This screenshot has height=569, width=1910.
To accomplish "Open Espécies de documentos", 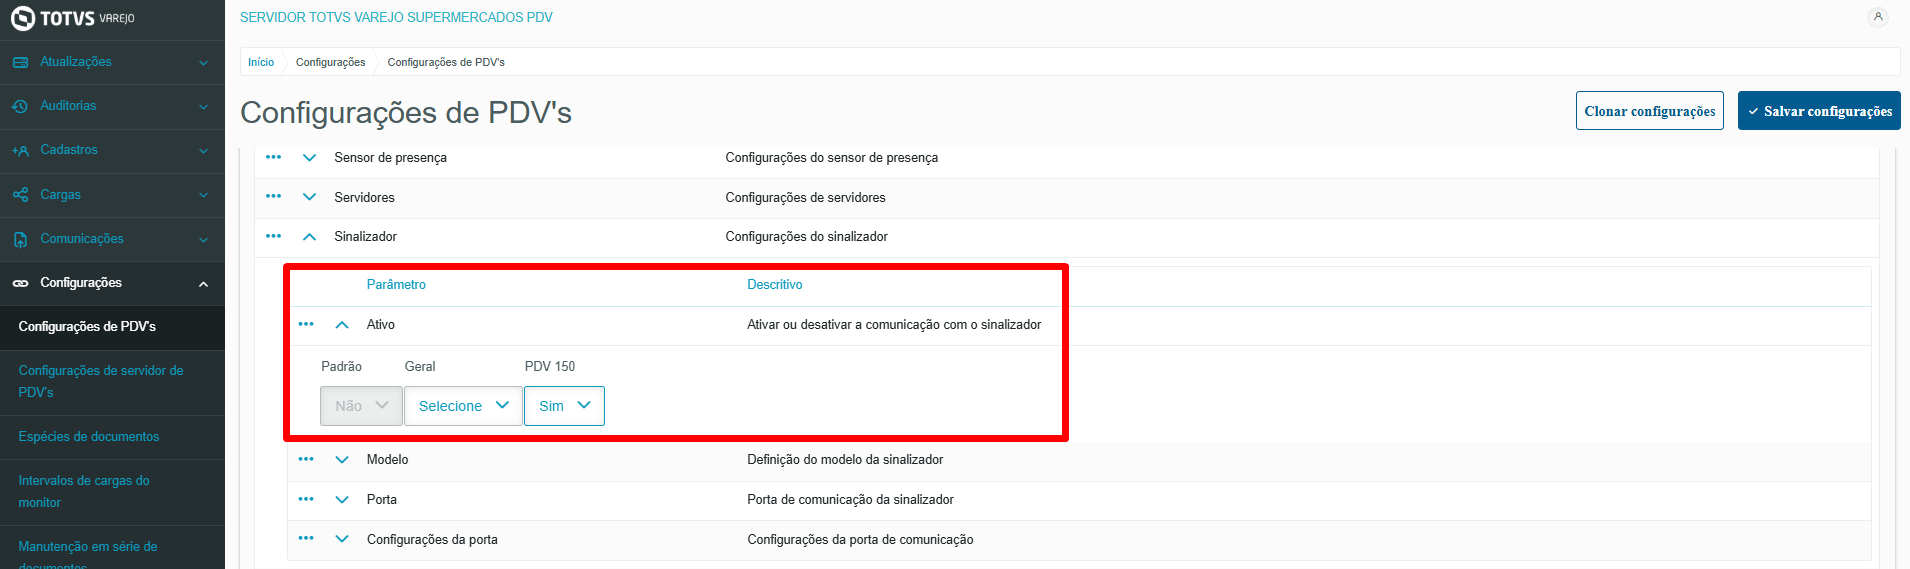I will click(112, 437).
